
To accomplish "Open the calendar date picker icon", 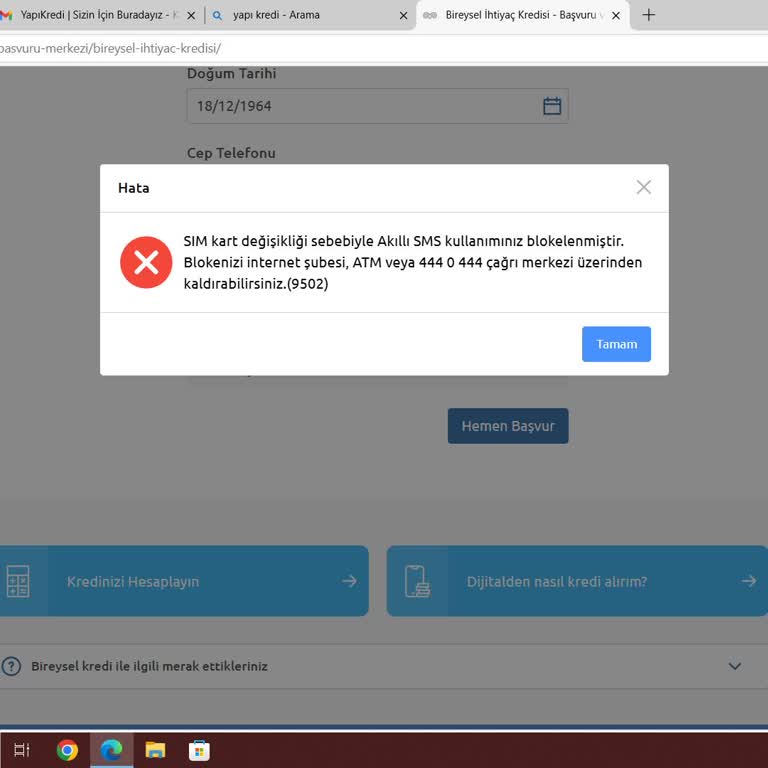I will 552,106.
